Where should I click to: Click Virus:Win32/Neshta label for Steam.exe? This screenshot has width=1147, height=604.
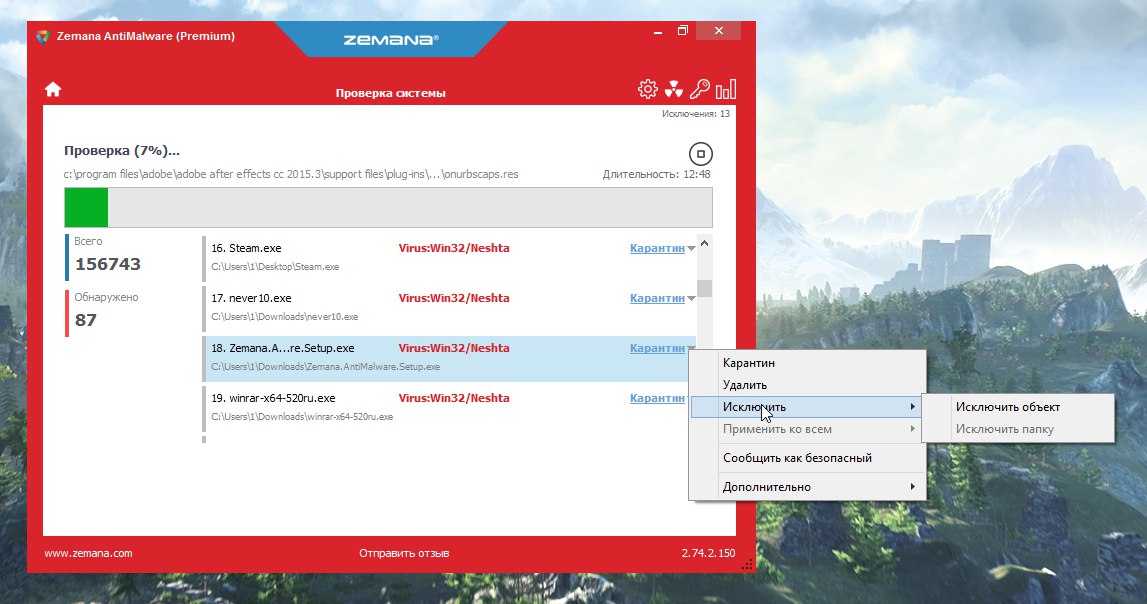pyautogui.click(x=454, y=248)
